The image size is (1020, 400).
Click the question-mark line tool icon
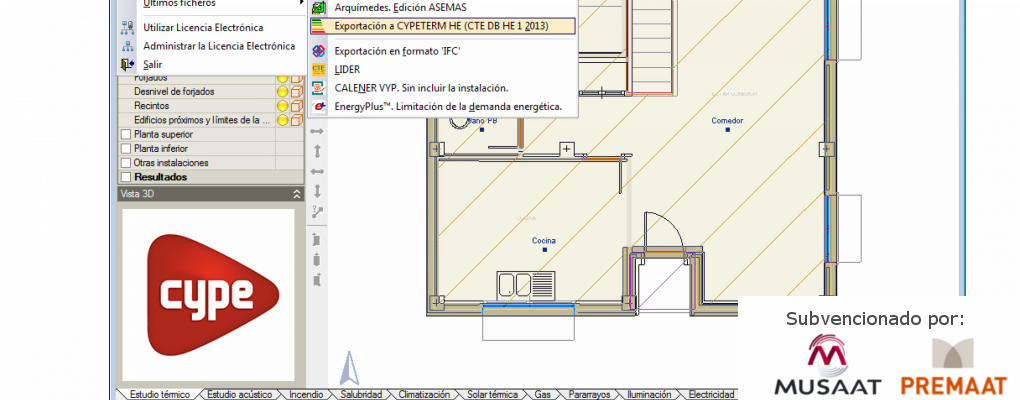(x=317, y=211)
